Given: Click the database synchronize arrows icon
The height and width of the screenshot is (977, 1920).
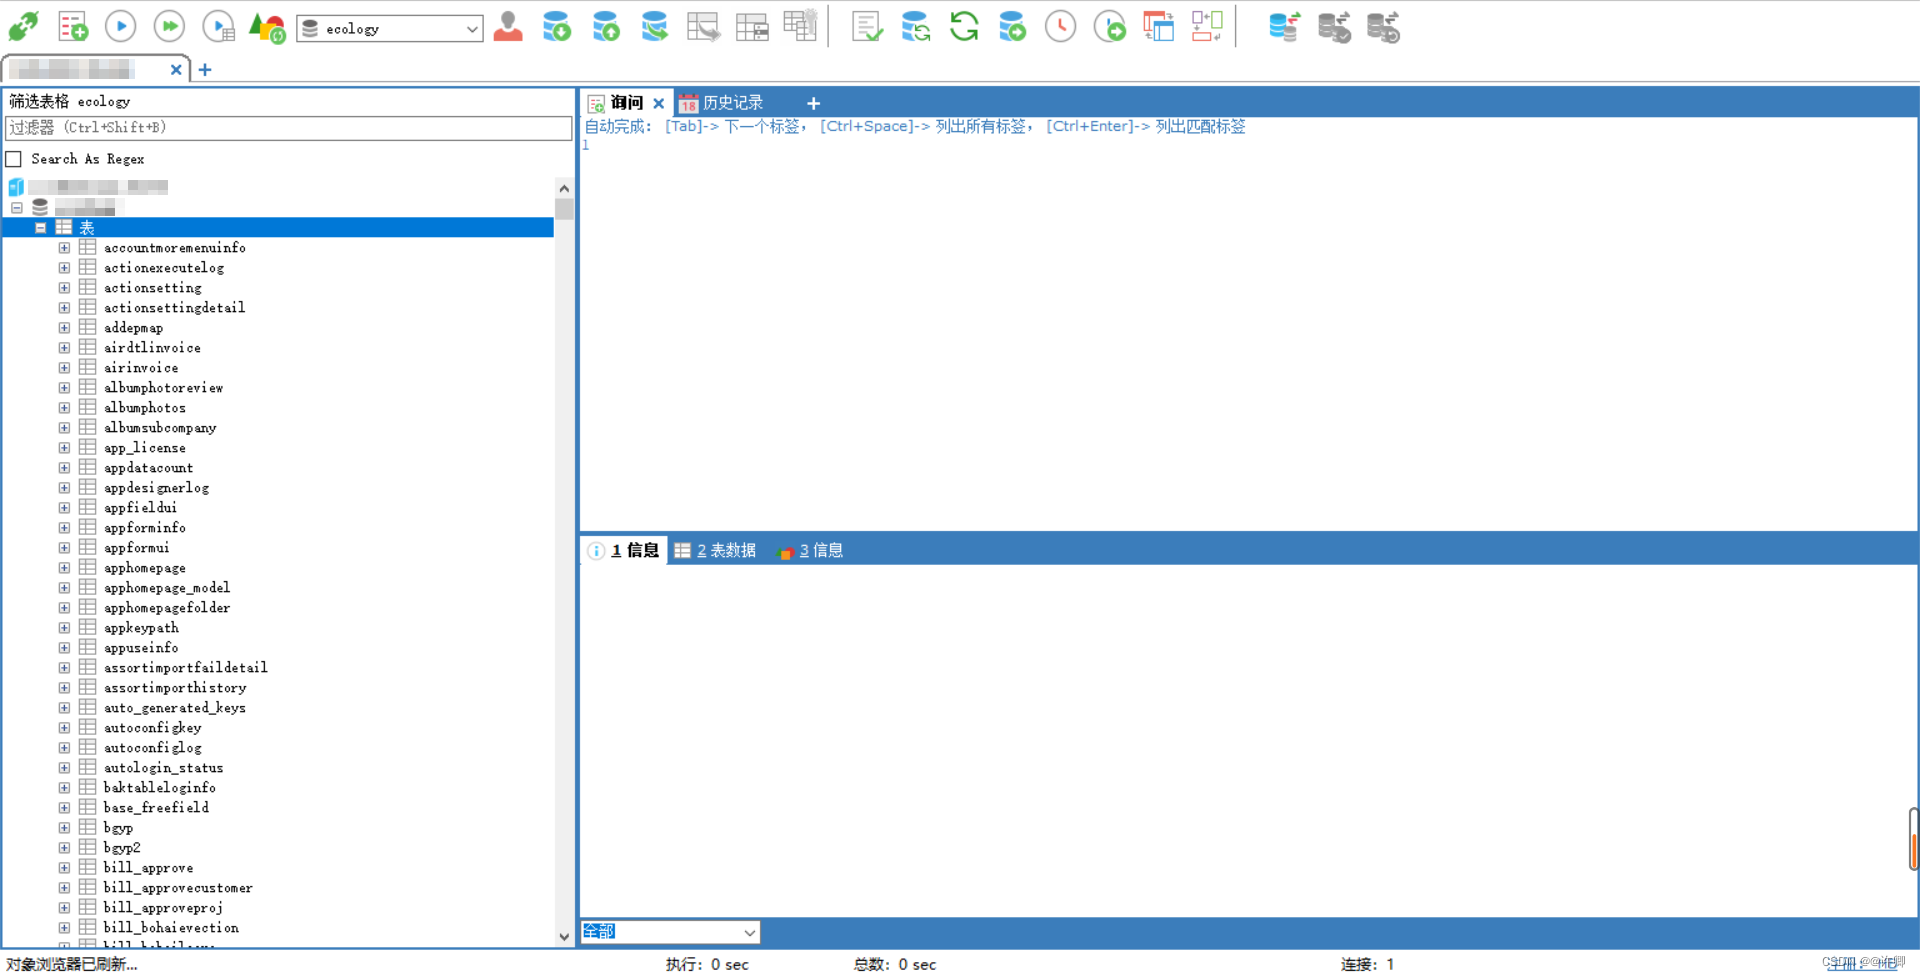Looking at the screenshot, I should tap(915, 27).
